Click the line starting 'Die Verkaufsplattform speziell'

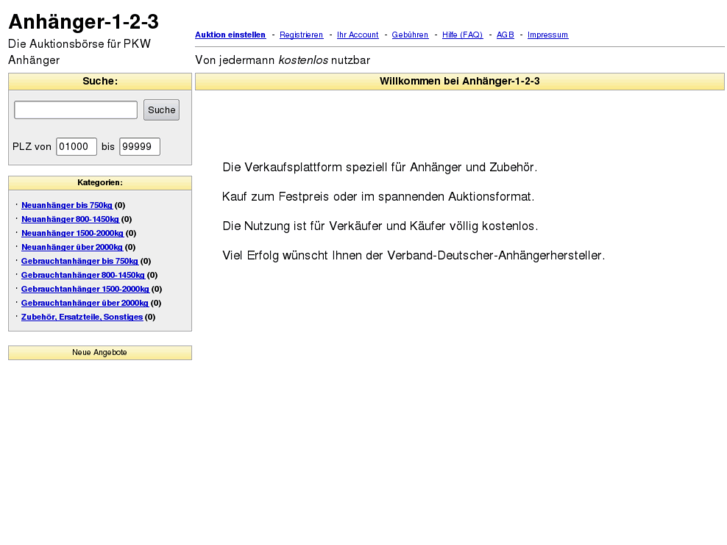[380, 167]
